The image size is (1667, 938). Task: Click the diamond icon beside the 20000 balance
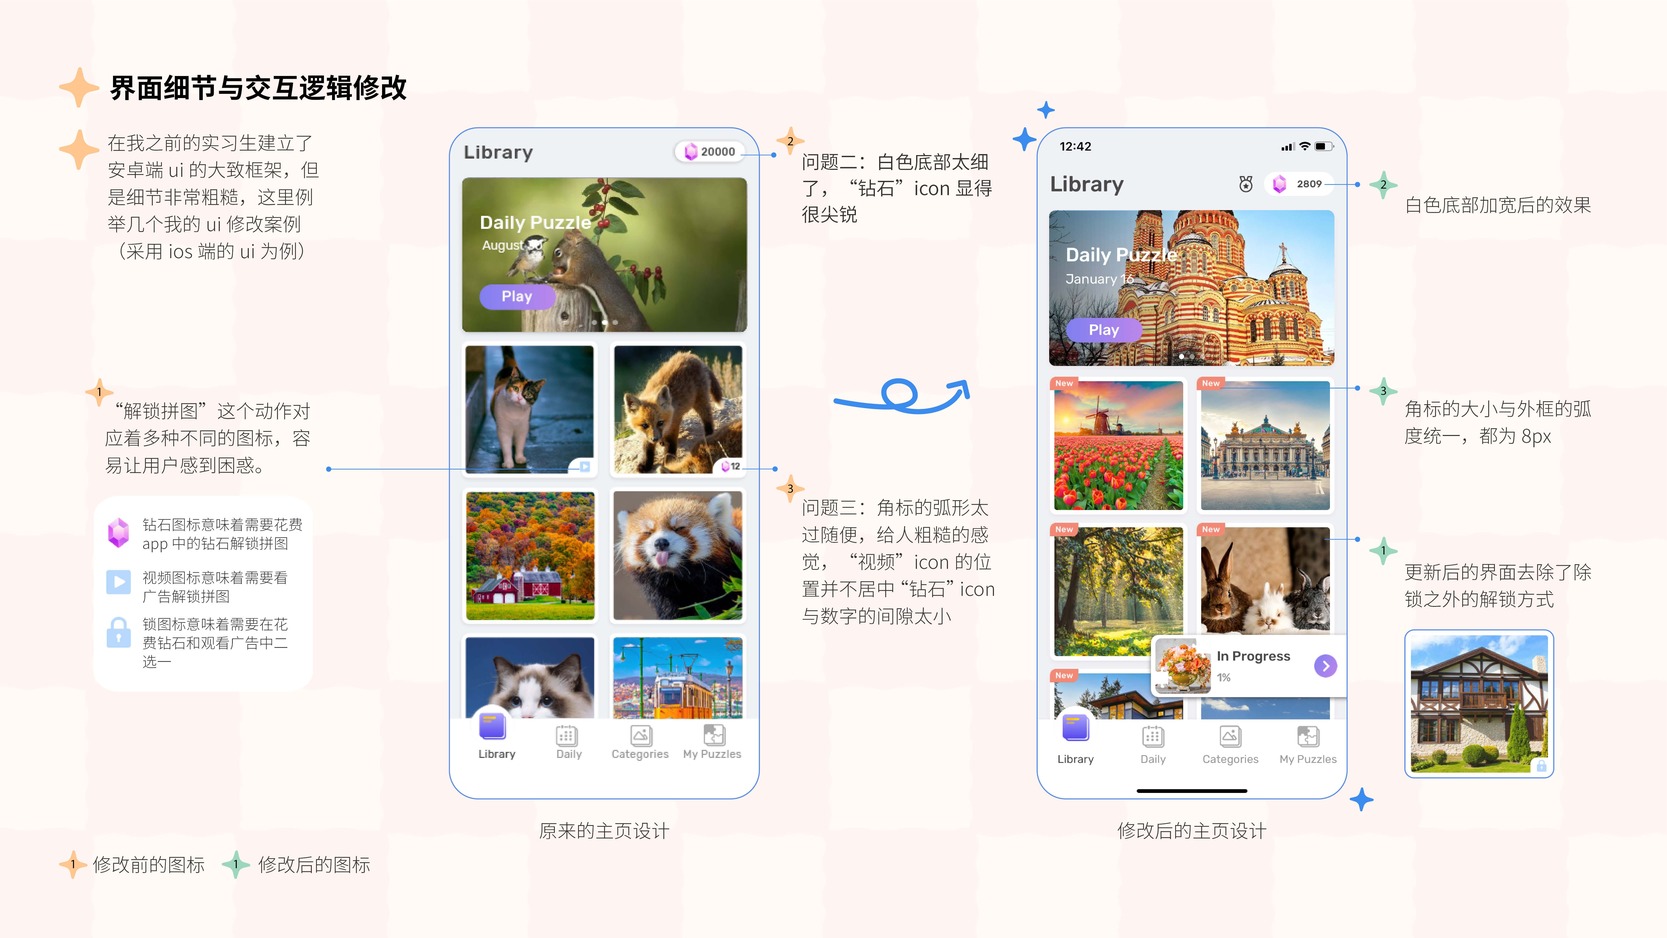[x=690, y=152]
